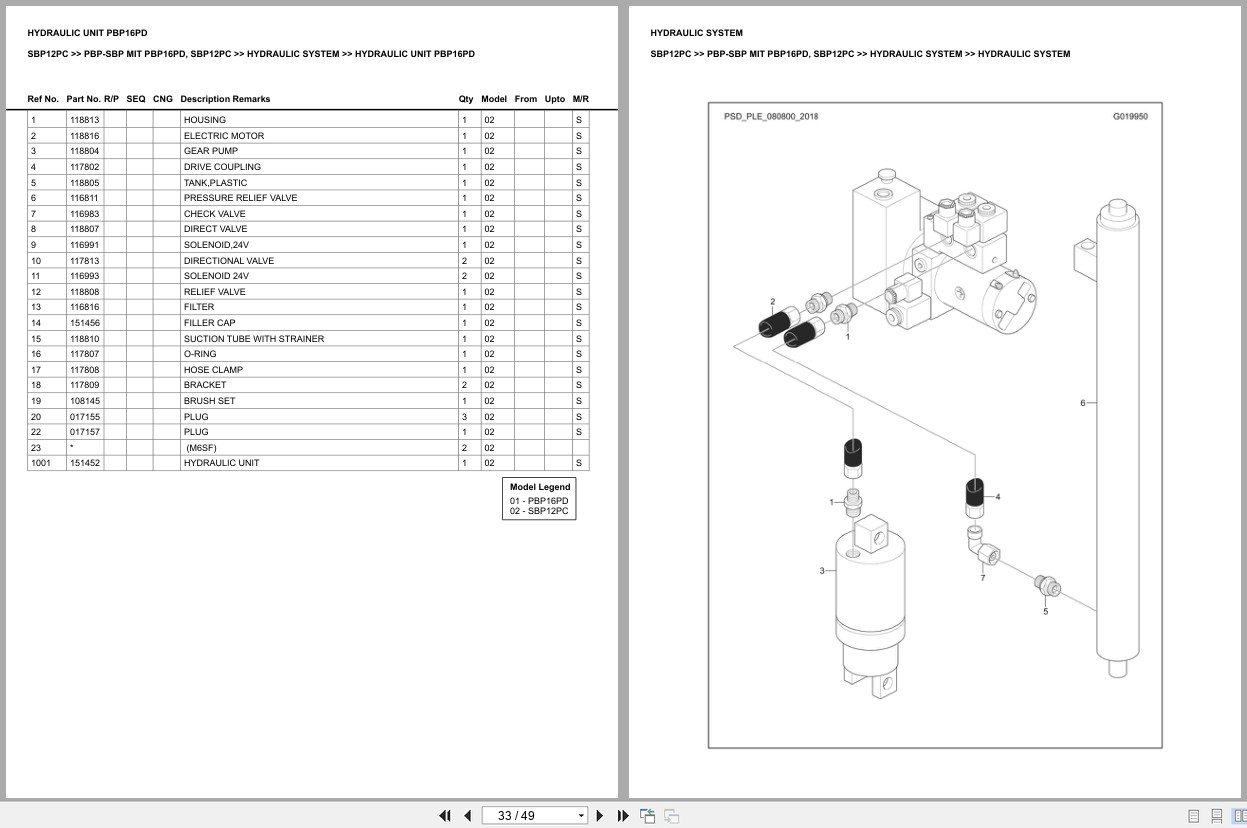Go to the next page
This screenshot has width=1247, height=828.
pos(600,816)
